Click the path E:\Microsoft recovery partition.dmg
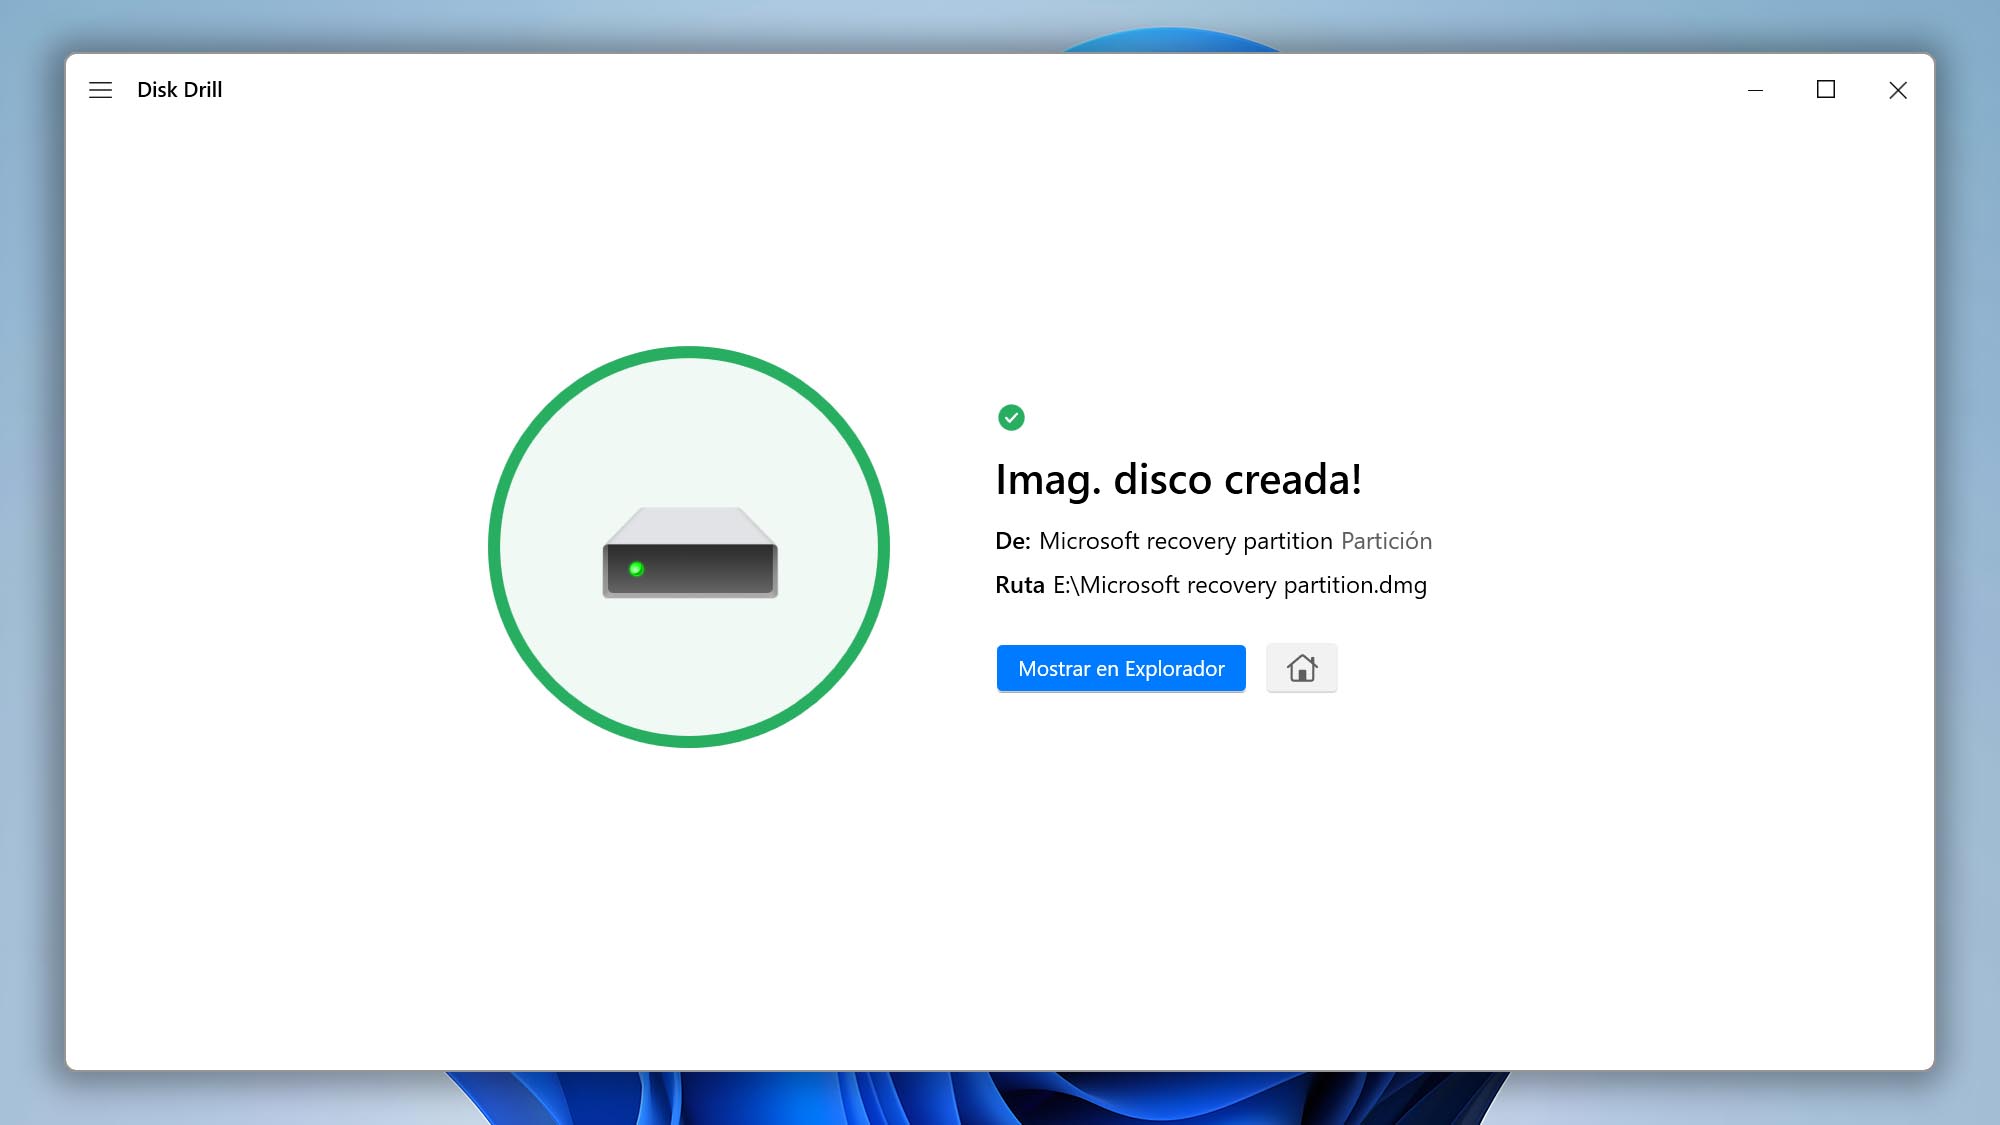The height and width of the screenshot is (1125, 2000). (x=1240, y=585)
